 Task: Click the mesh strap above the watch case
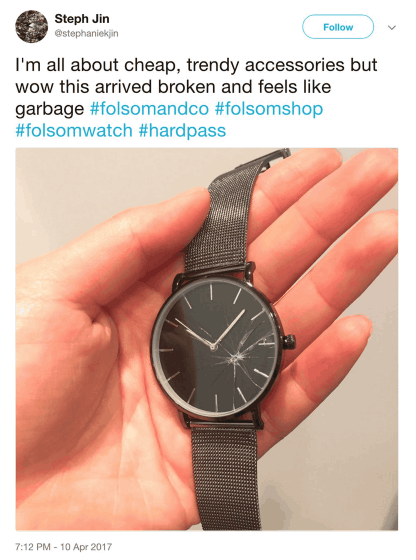pos(229,214)
